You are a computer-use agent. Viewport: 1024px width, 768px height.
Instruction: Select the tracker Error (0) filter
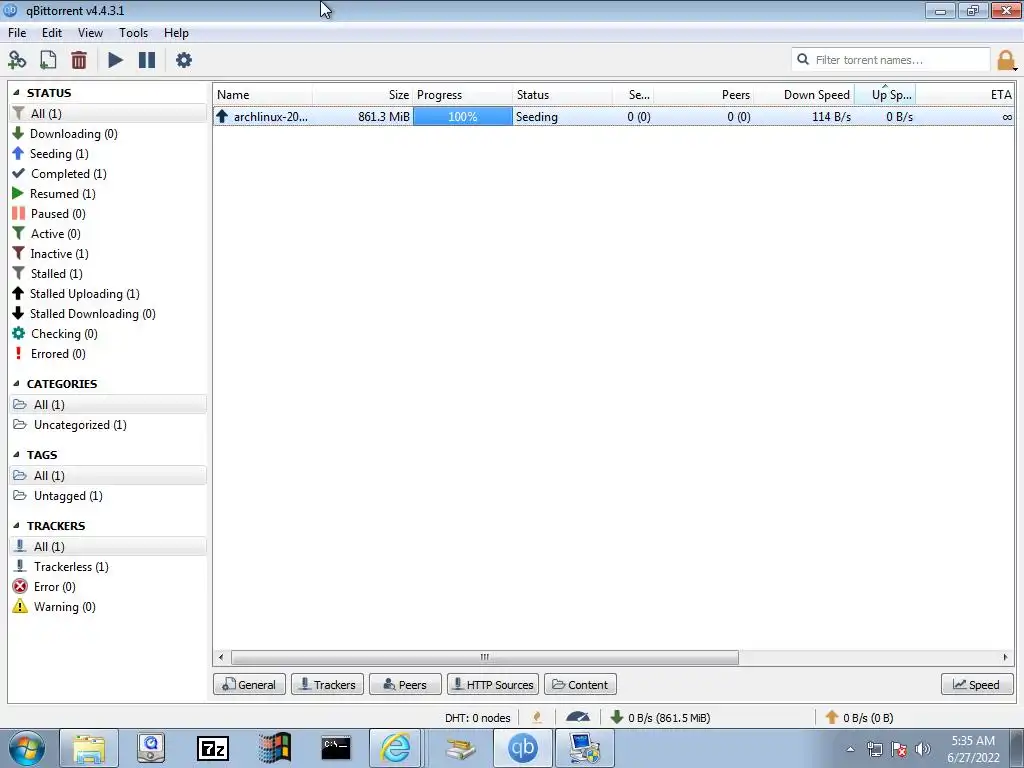(54, 587)
